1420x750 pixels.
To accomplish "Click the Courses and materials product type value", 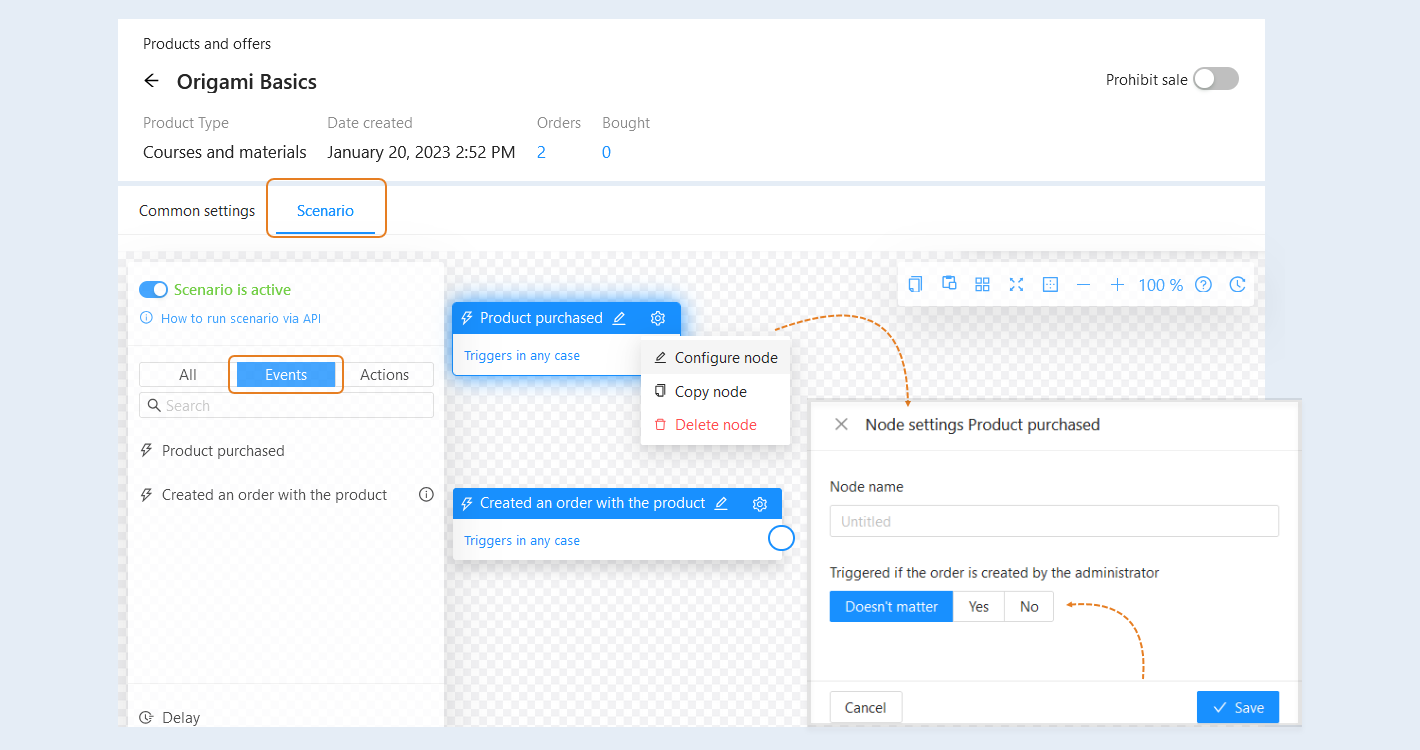I will click(x=225, y=153).
